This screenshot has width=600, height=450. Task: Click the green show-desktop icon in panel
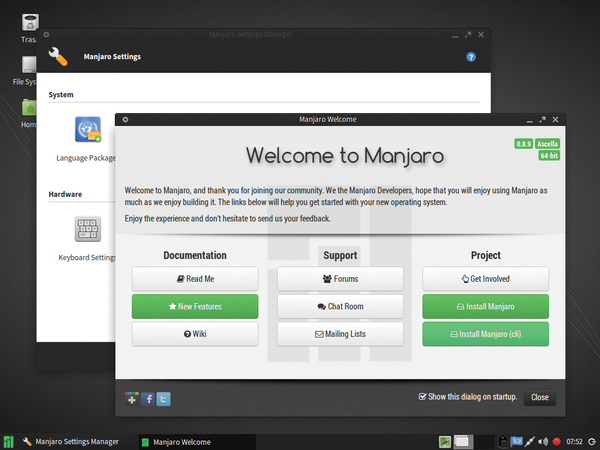pyautogui.click(x=445, y=442)
